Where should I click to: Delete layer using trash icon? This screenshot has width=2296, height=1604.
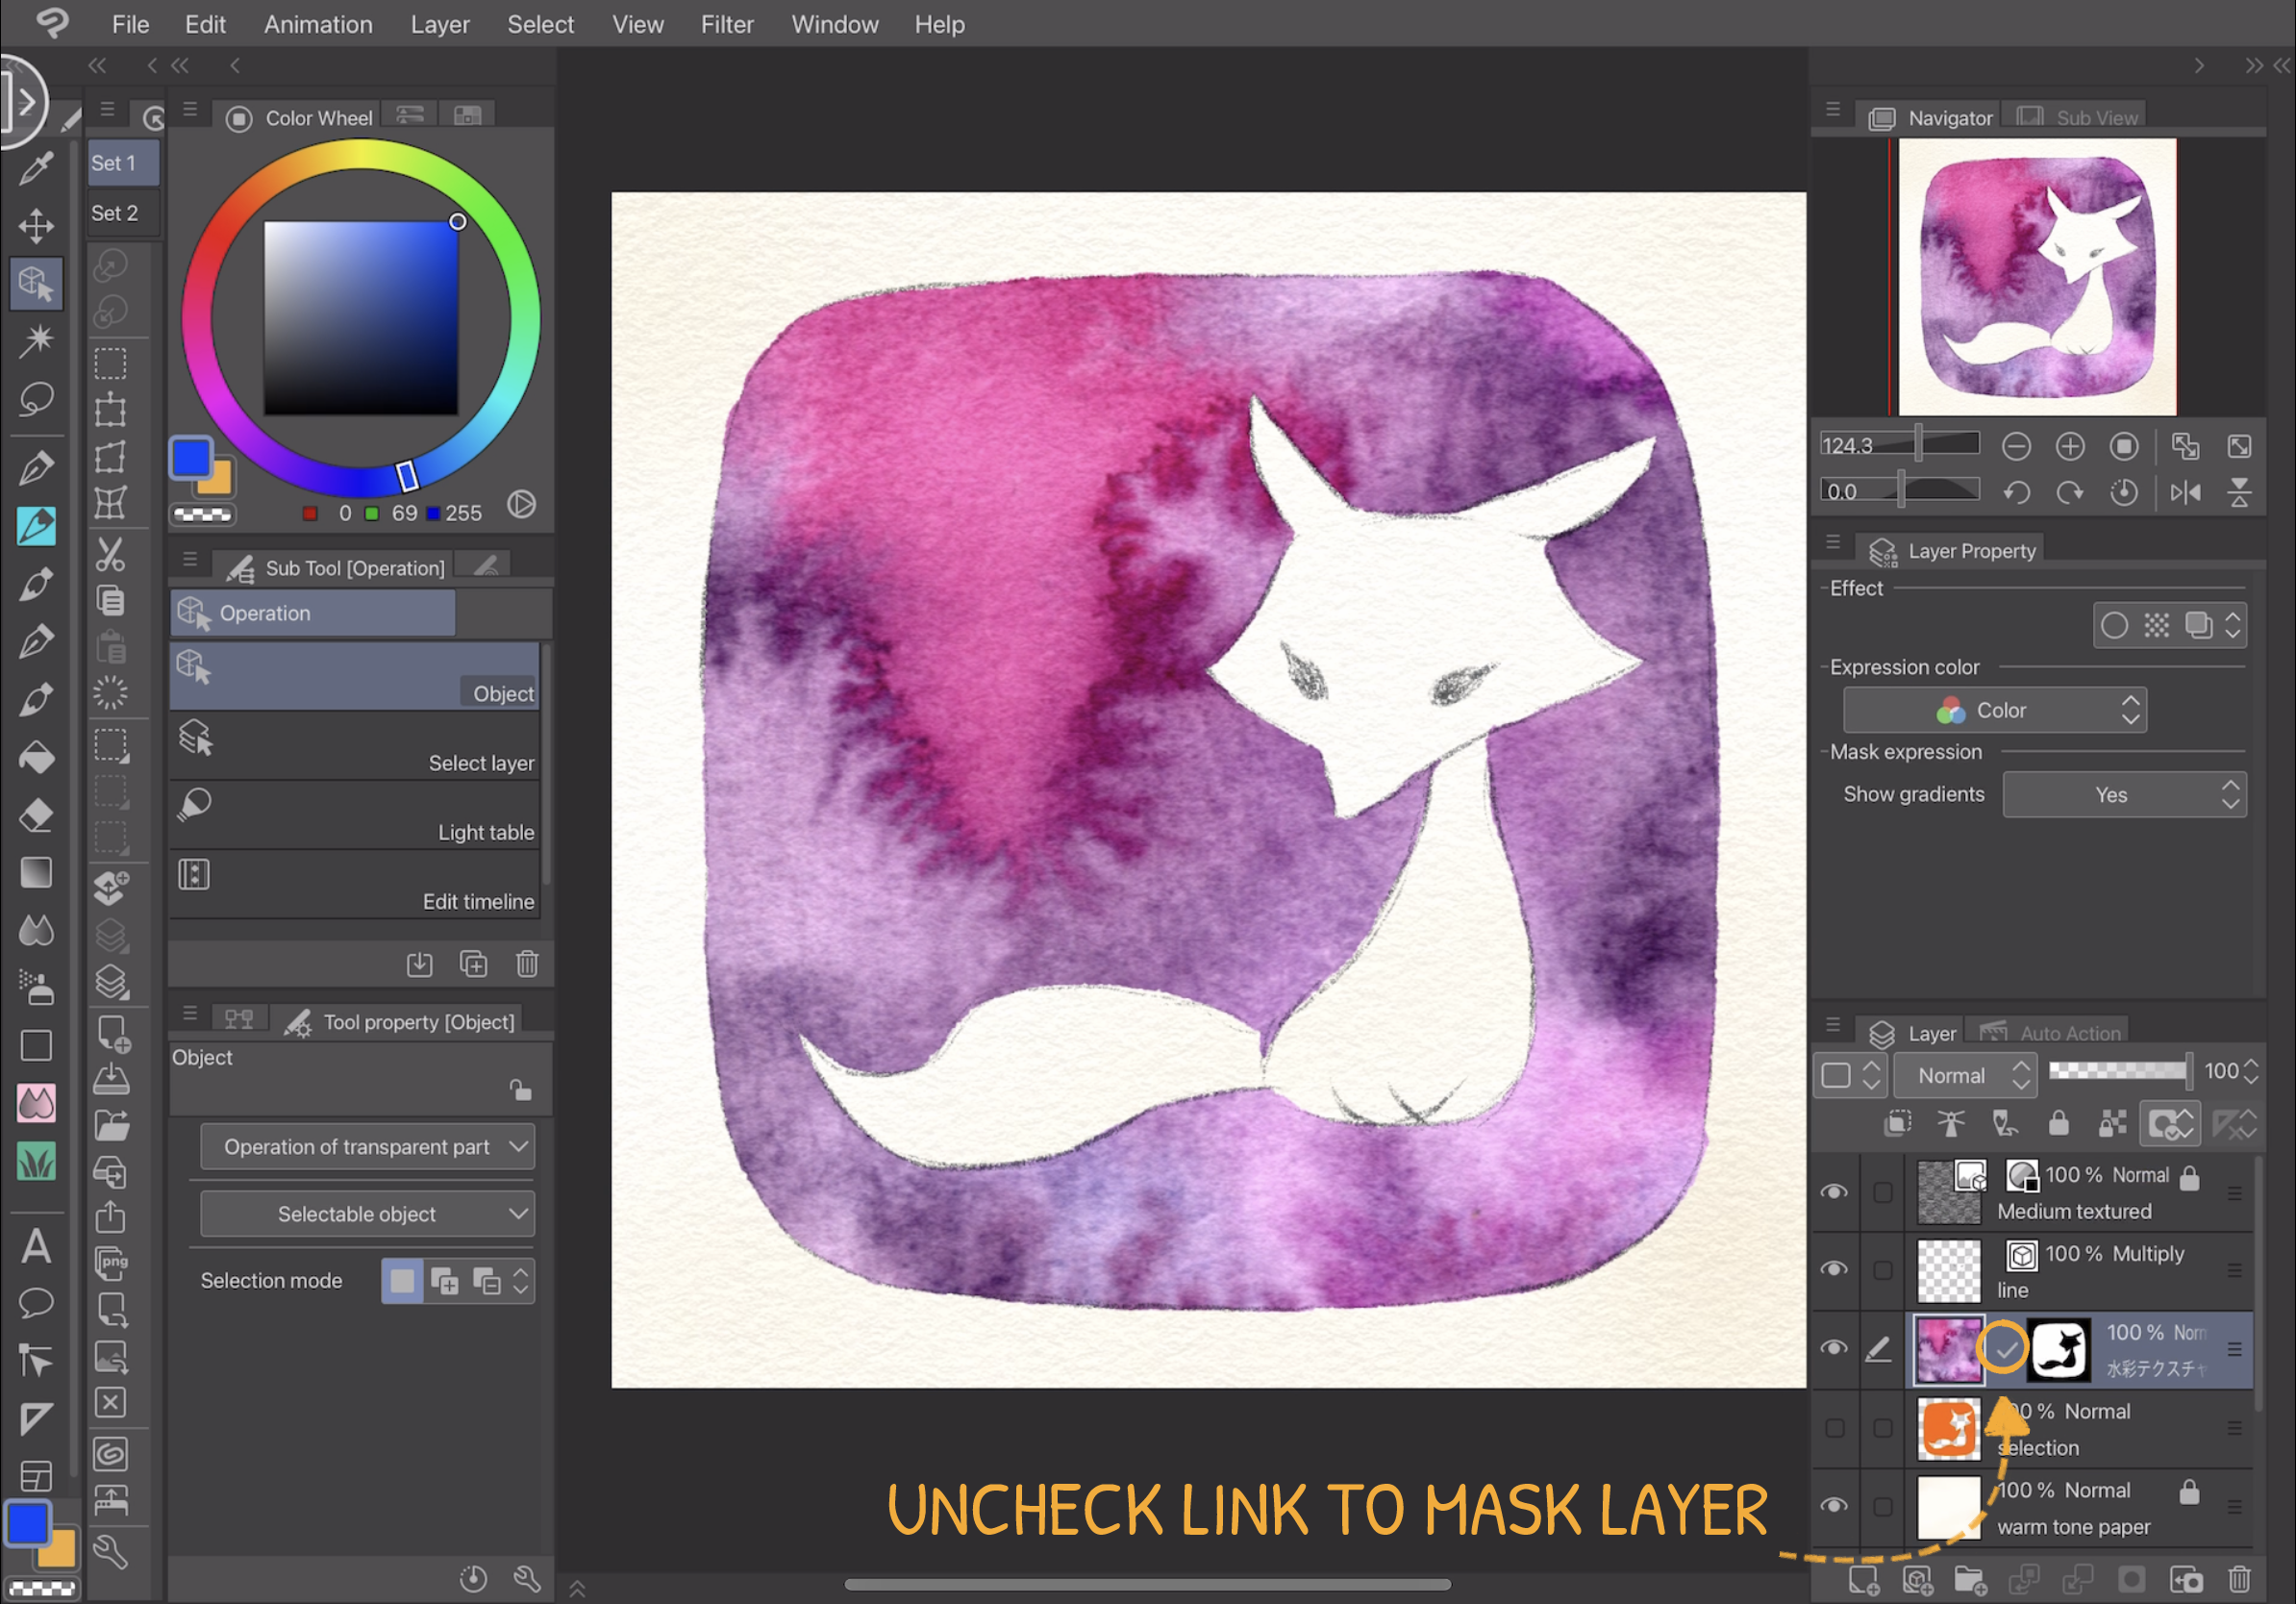(2240, 1578)
